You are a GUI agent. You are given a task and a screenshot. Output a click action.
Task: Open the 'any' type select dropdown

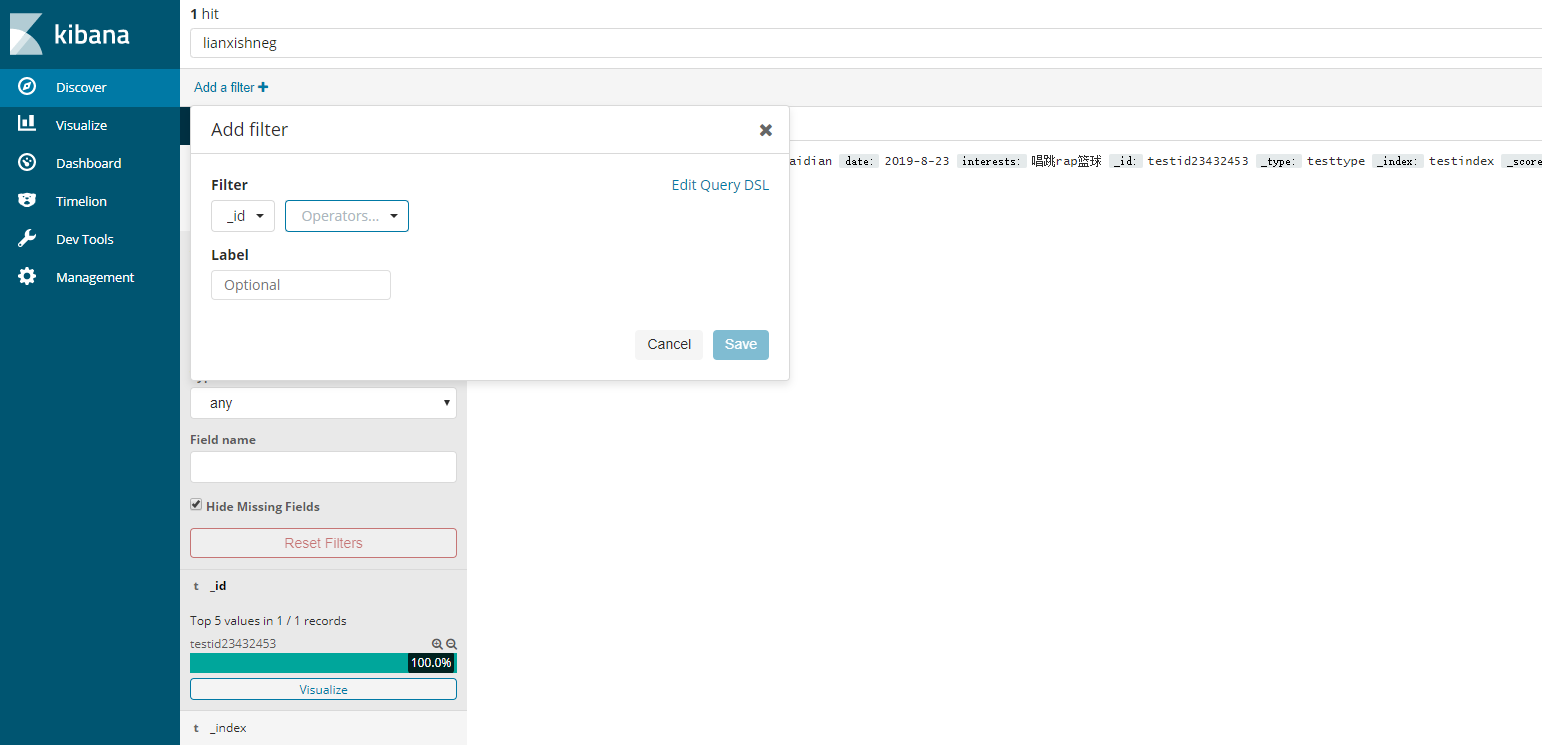coord(323,403)
